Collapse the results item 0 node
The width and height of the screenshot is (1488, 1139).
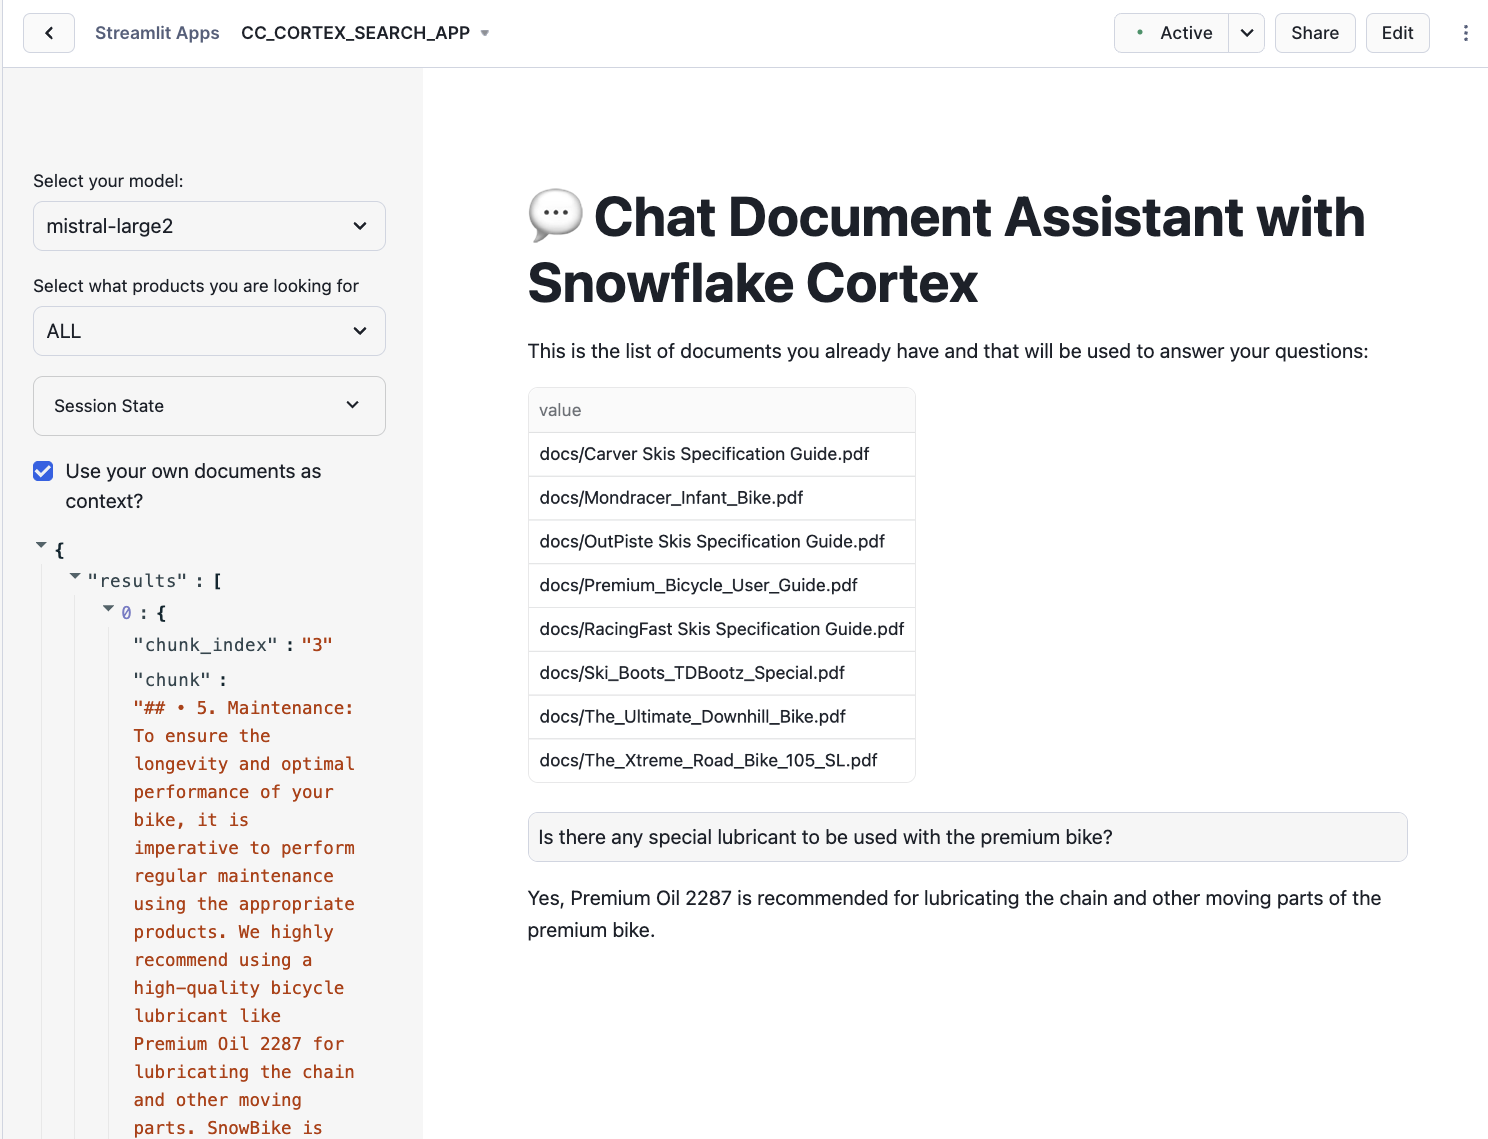pyautogui.click(x=108, y=608)
